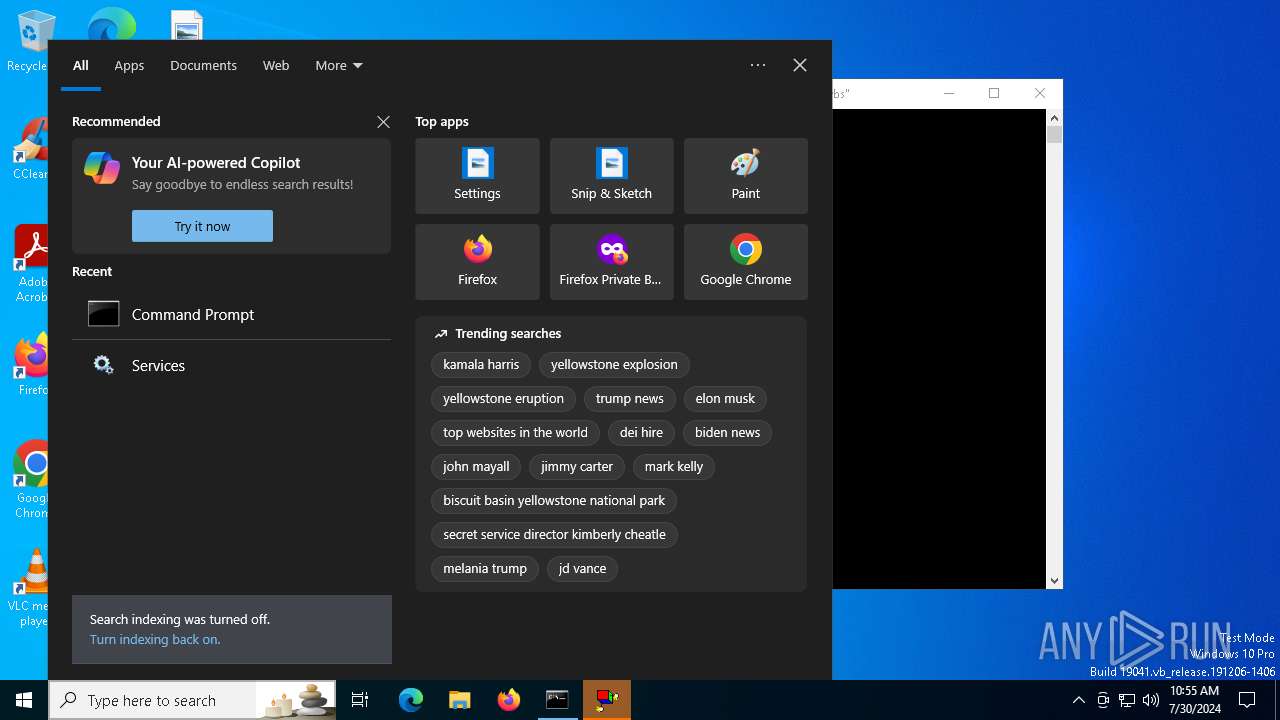Launch Snip & Sketch tile

pos(611,176)
